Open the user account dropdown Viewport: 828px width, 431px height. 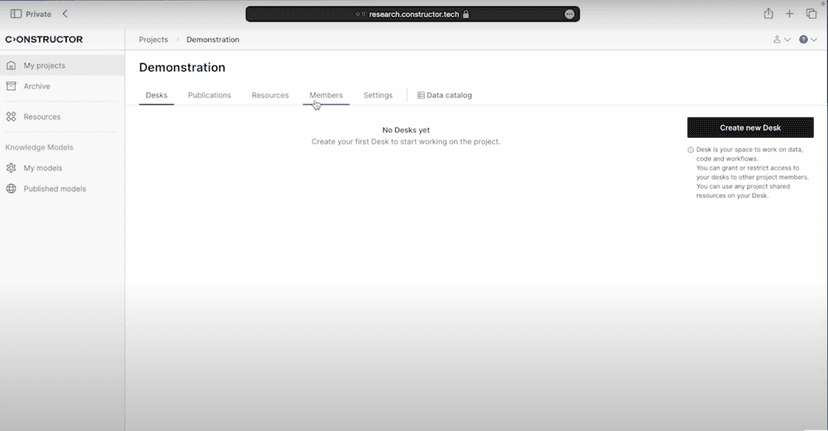[x=782, y=40]
